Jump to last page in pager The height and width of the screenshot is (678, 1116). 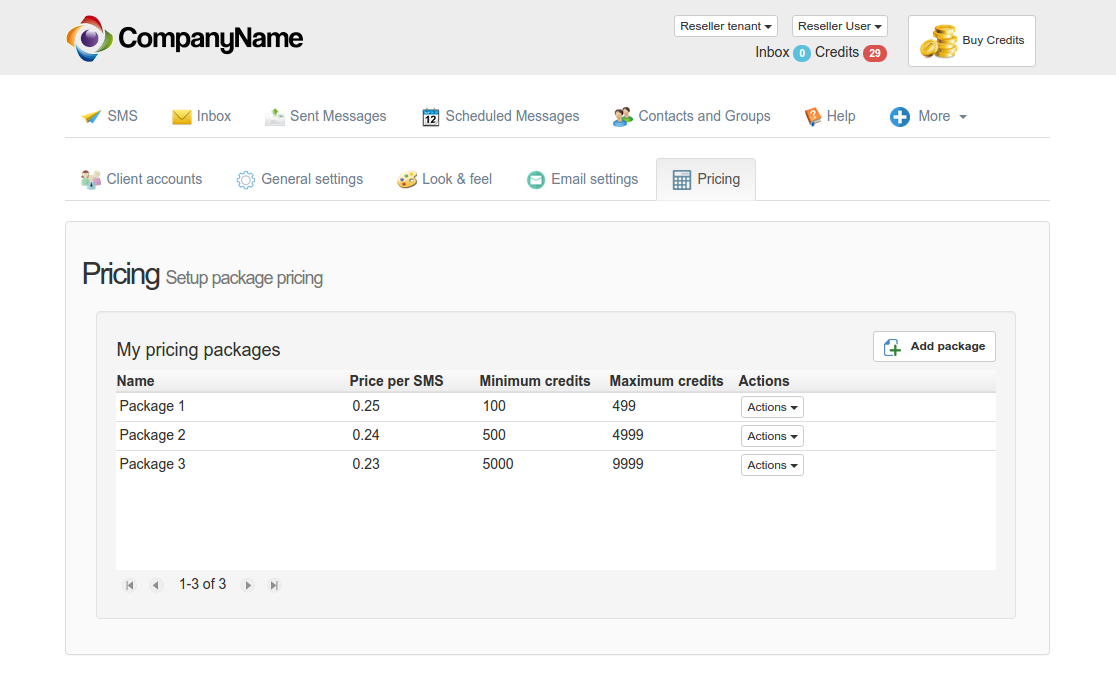click(x=274, y=585)
